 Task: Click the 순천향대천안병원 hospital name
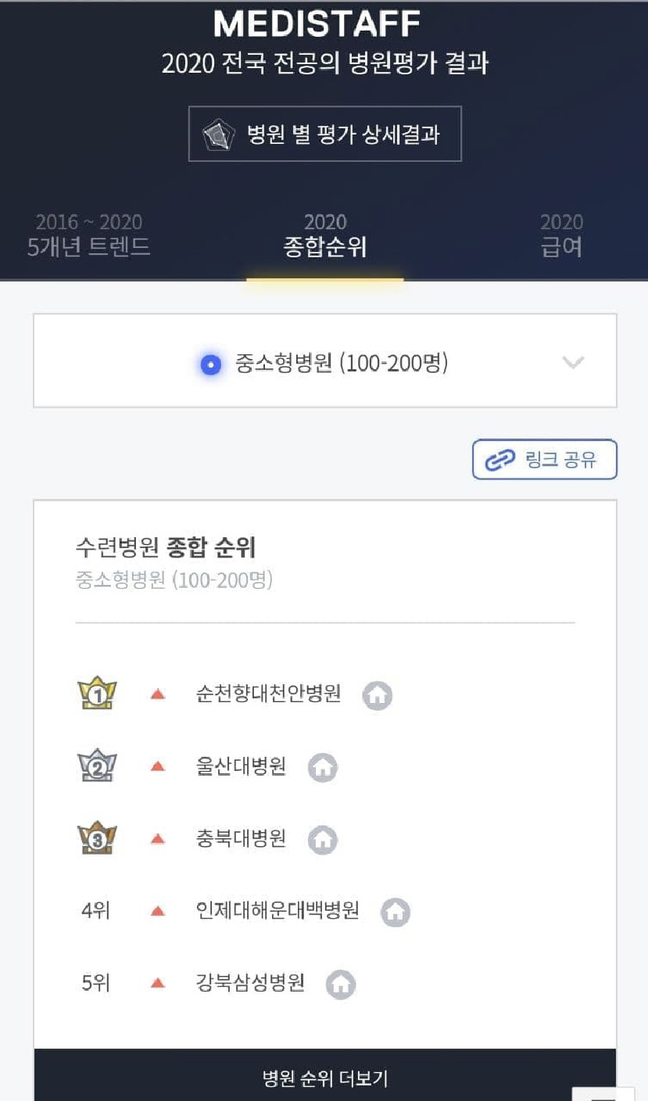click(x=268, y=694)
